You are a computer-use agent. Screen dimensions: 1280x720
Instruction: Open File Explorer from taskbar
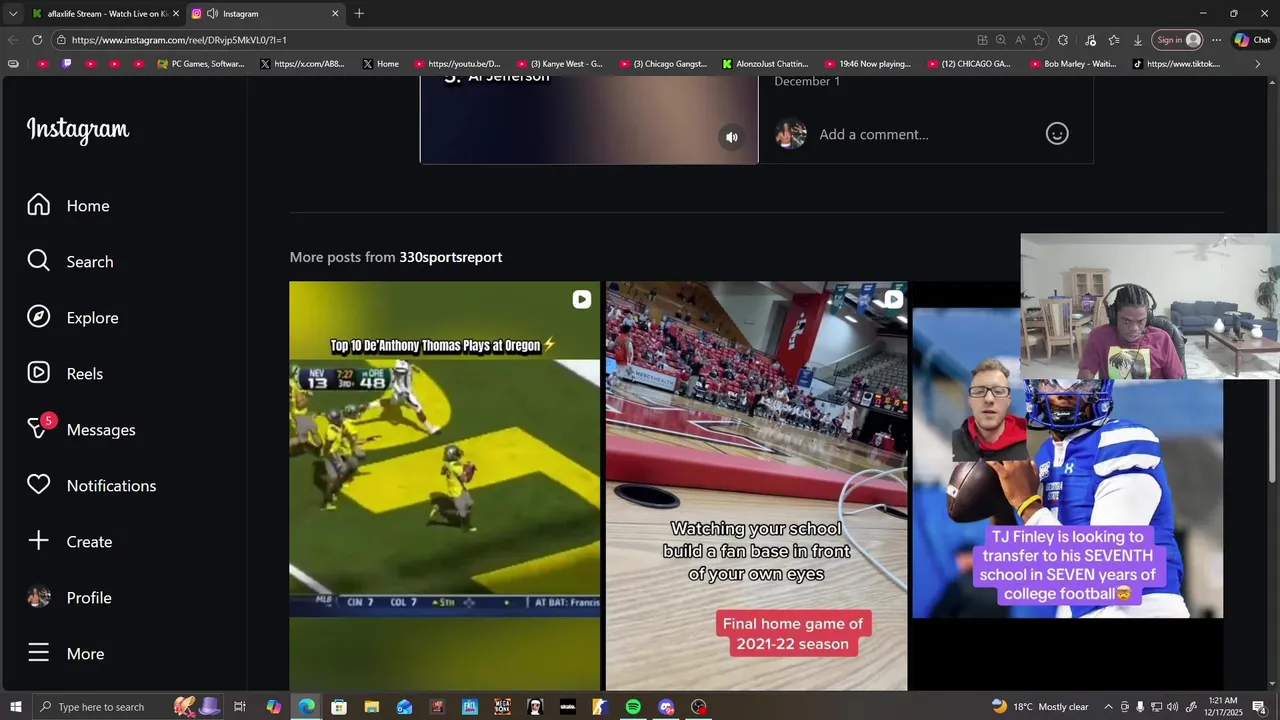click(x=371, y=707)
